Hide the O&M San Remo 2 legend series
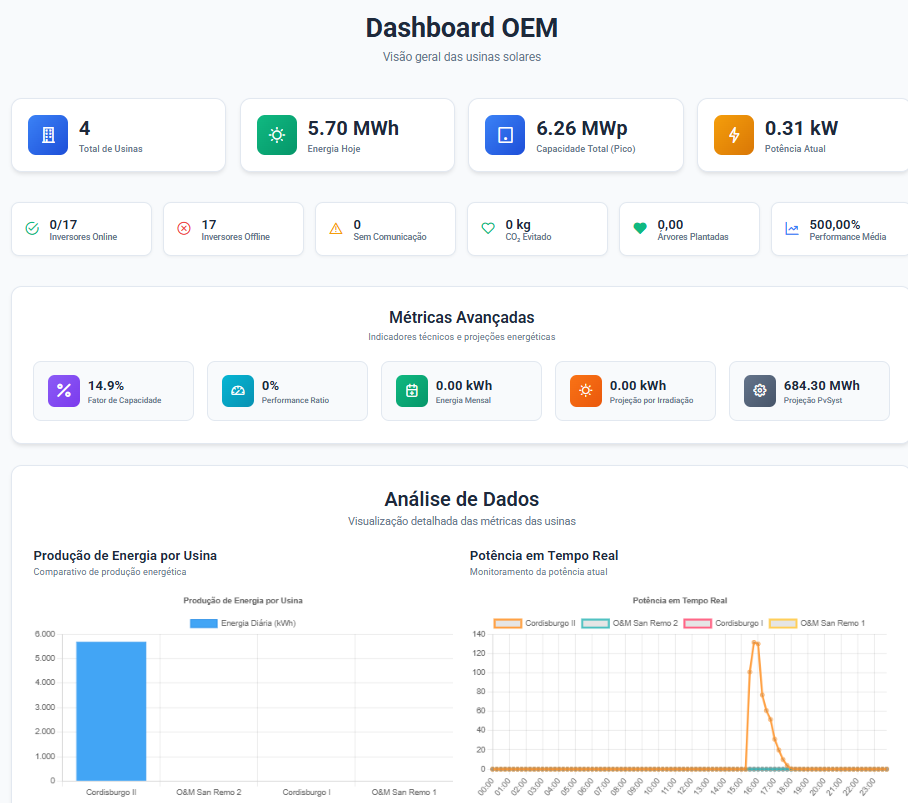 (x=631, y=622)
